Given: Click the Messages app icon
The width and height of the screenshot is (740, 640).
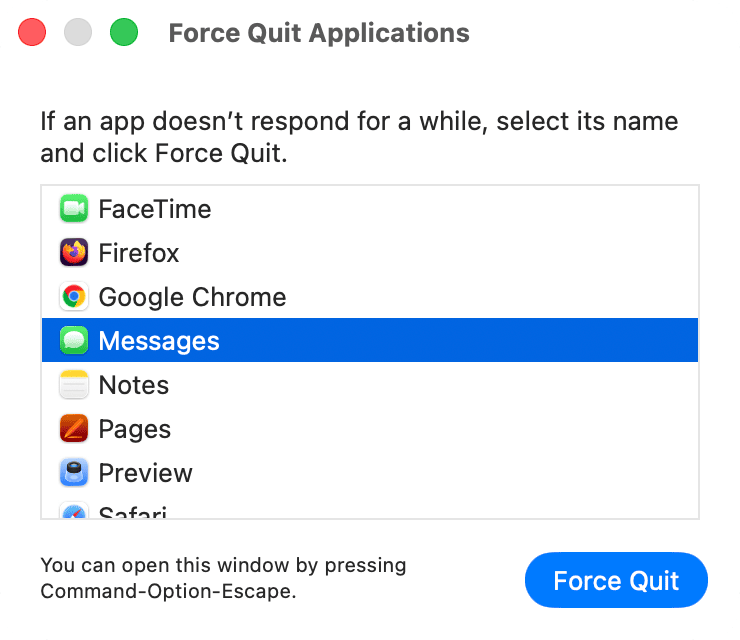Looking at the screenshot, I should tap(74, 341).
